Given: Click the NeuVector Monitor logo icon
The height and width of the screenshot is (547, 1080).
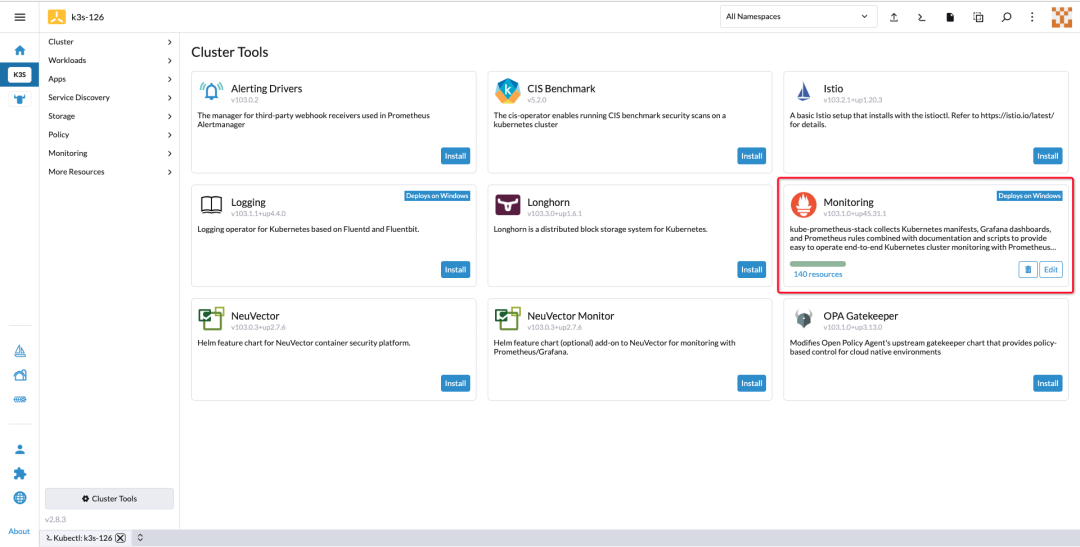Looking at the screenshot, I should (x=508, y=319).
